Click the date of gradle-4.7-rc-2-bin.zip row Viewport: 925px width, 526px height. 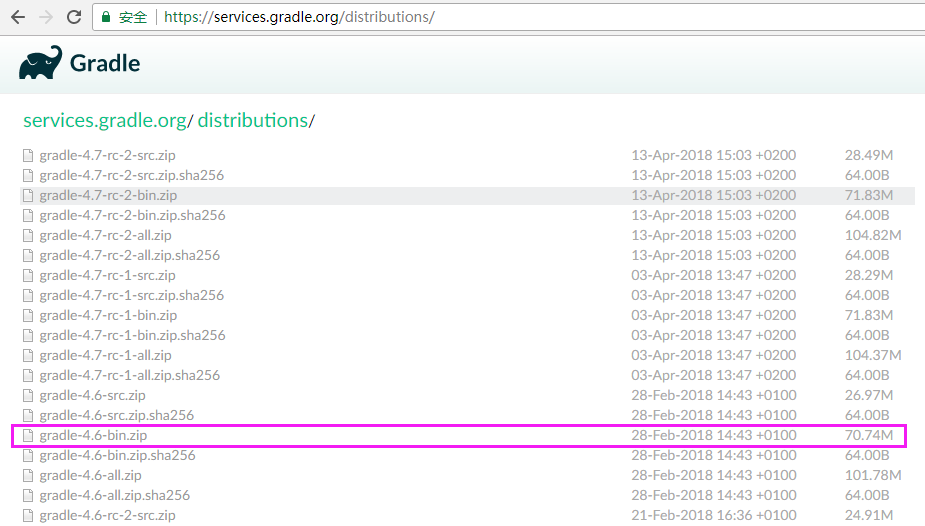tap(714, 195)
